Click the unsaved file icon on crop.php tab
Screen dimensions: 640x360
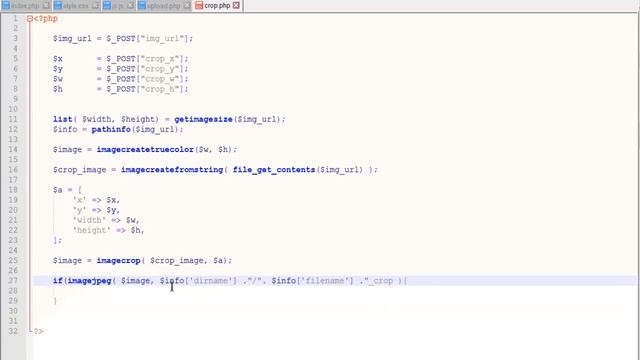click(199, 6)
